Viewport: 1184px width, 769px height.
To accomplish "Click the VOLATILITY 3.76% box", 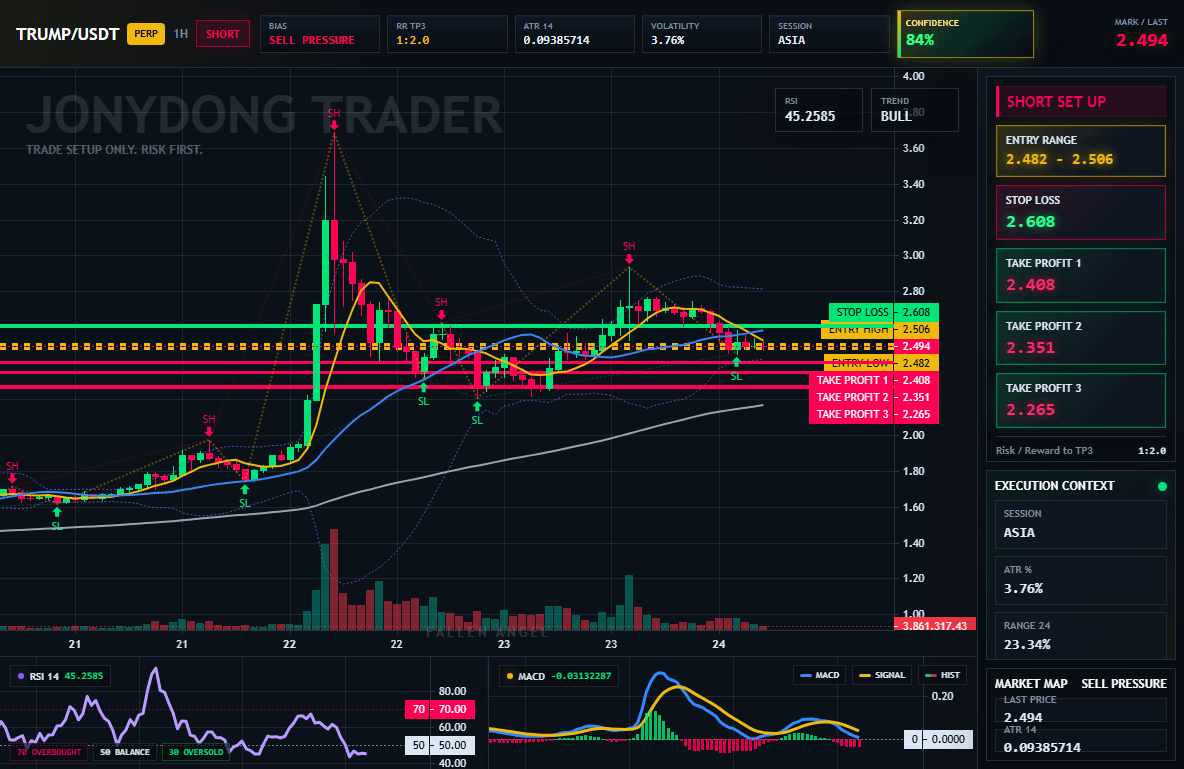I will 701,34.
